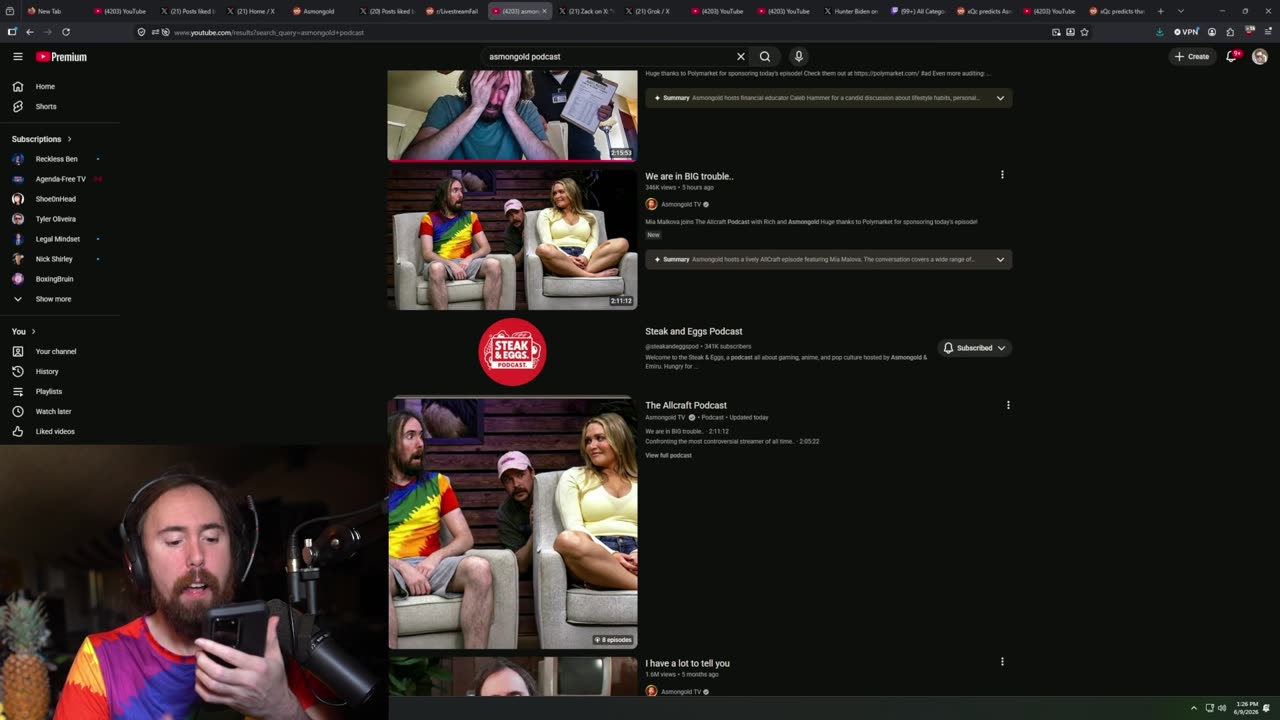This screenshot has height=720, width=1280.
Task: Switch to the r/LivestreamFail tab
Action: [x=454, y=11]
